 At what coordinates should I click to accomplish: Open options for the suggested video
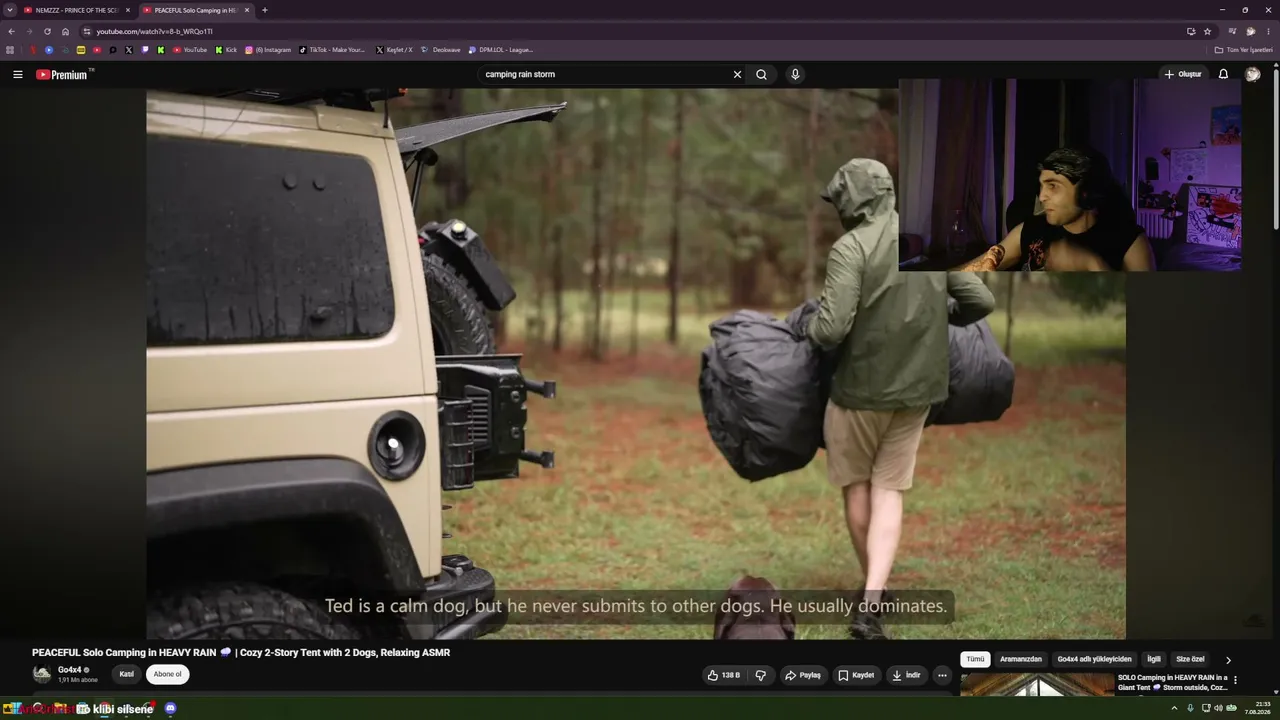1235,680
